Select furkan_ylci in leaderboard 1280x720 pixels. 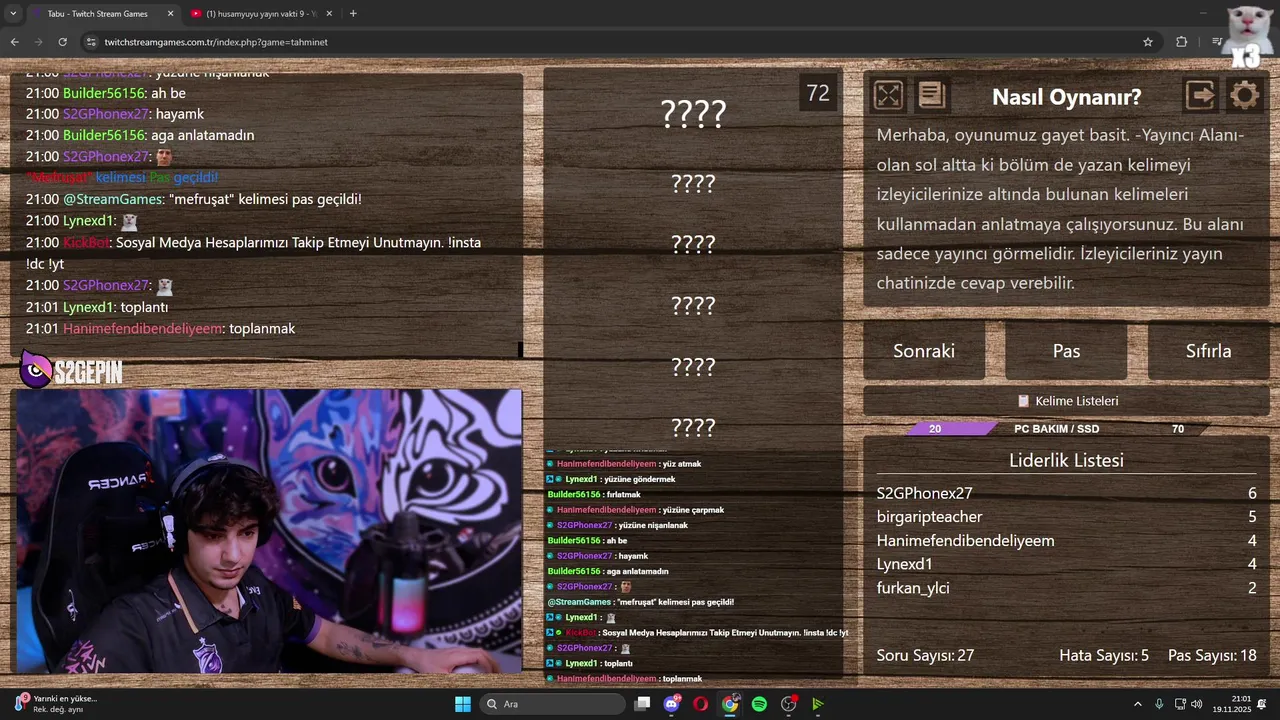click(913, 588)
